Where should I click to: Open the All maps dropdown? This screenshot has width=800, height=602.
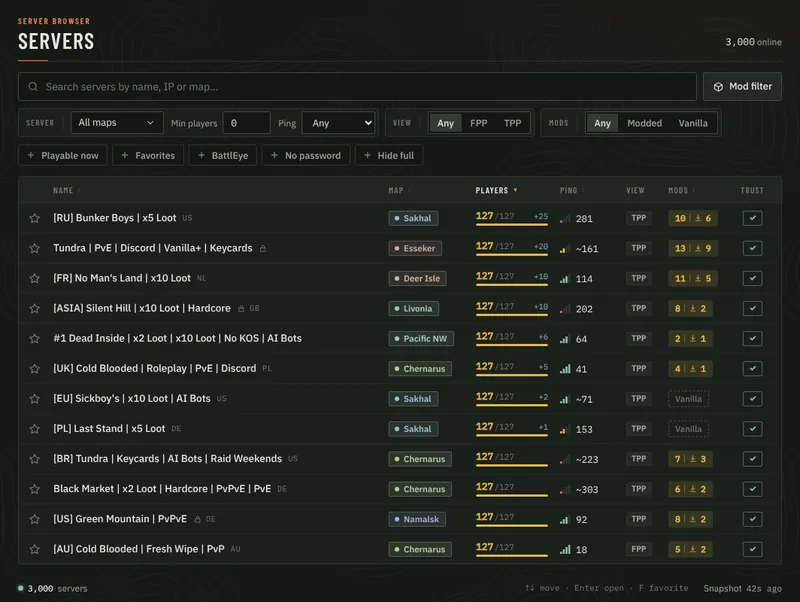117,123
